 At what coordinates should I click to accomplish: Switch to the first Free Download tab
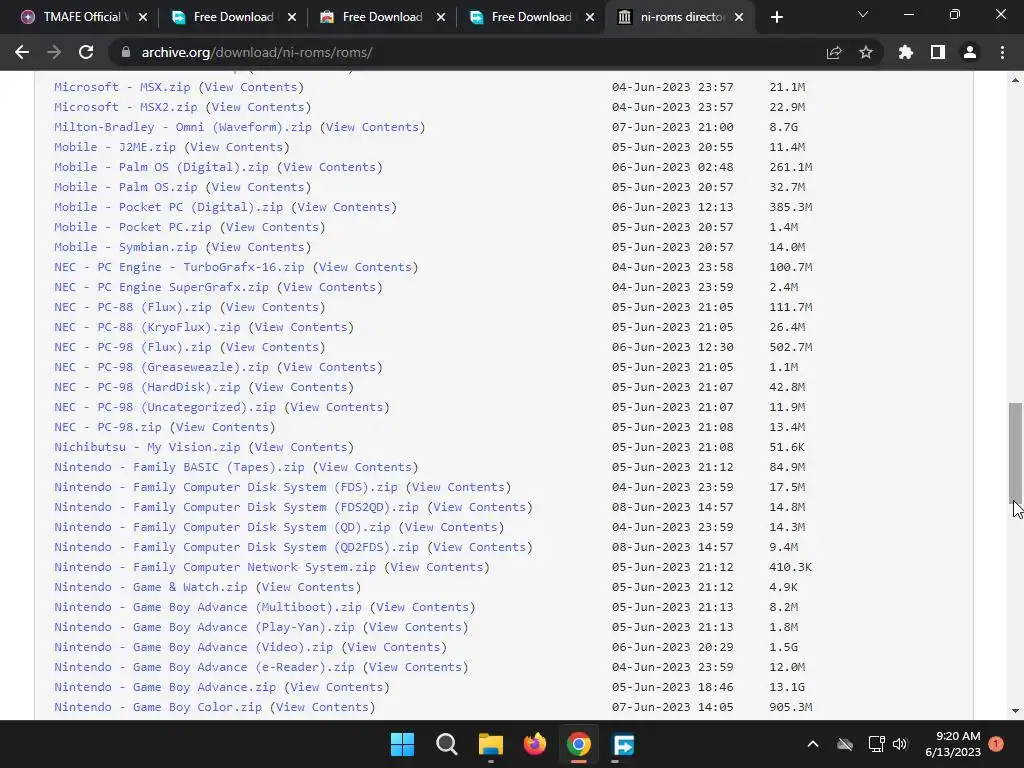click(233, 17)
